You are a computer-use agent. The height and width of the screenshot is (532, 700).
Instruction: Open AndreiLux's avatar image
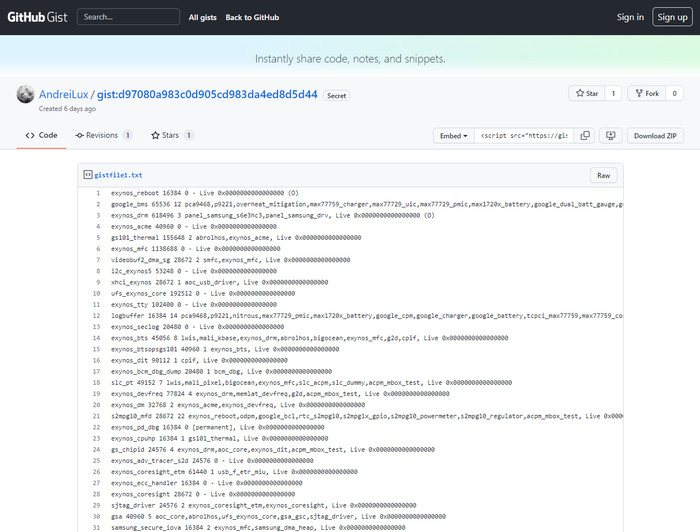25,94
